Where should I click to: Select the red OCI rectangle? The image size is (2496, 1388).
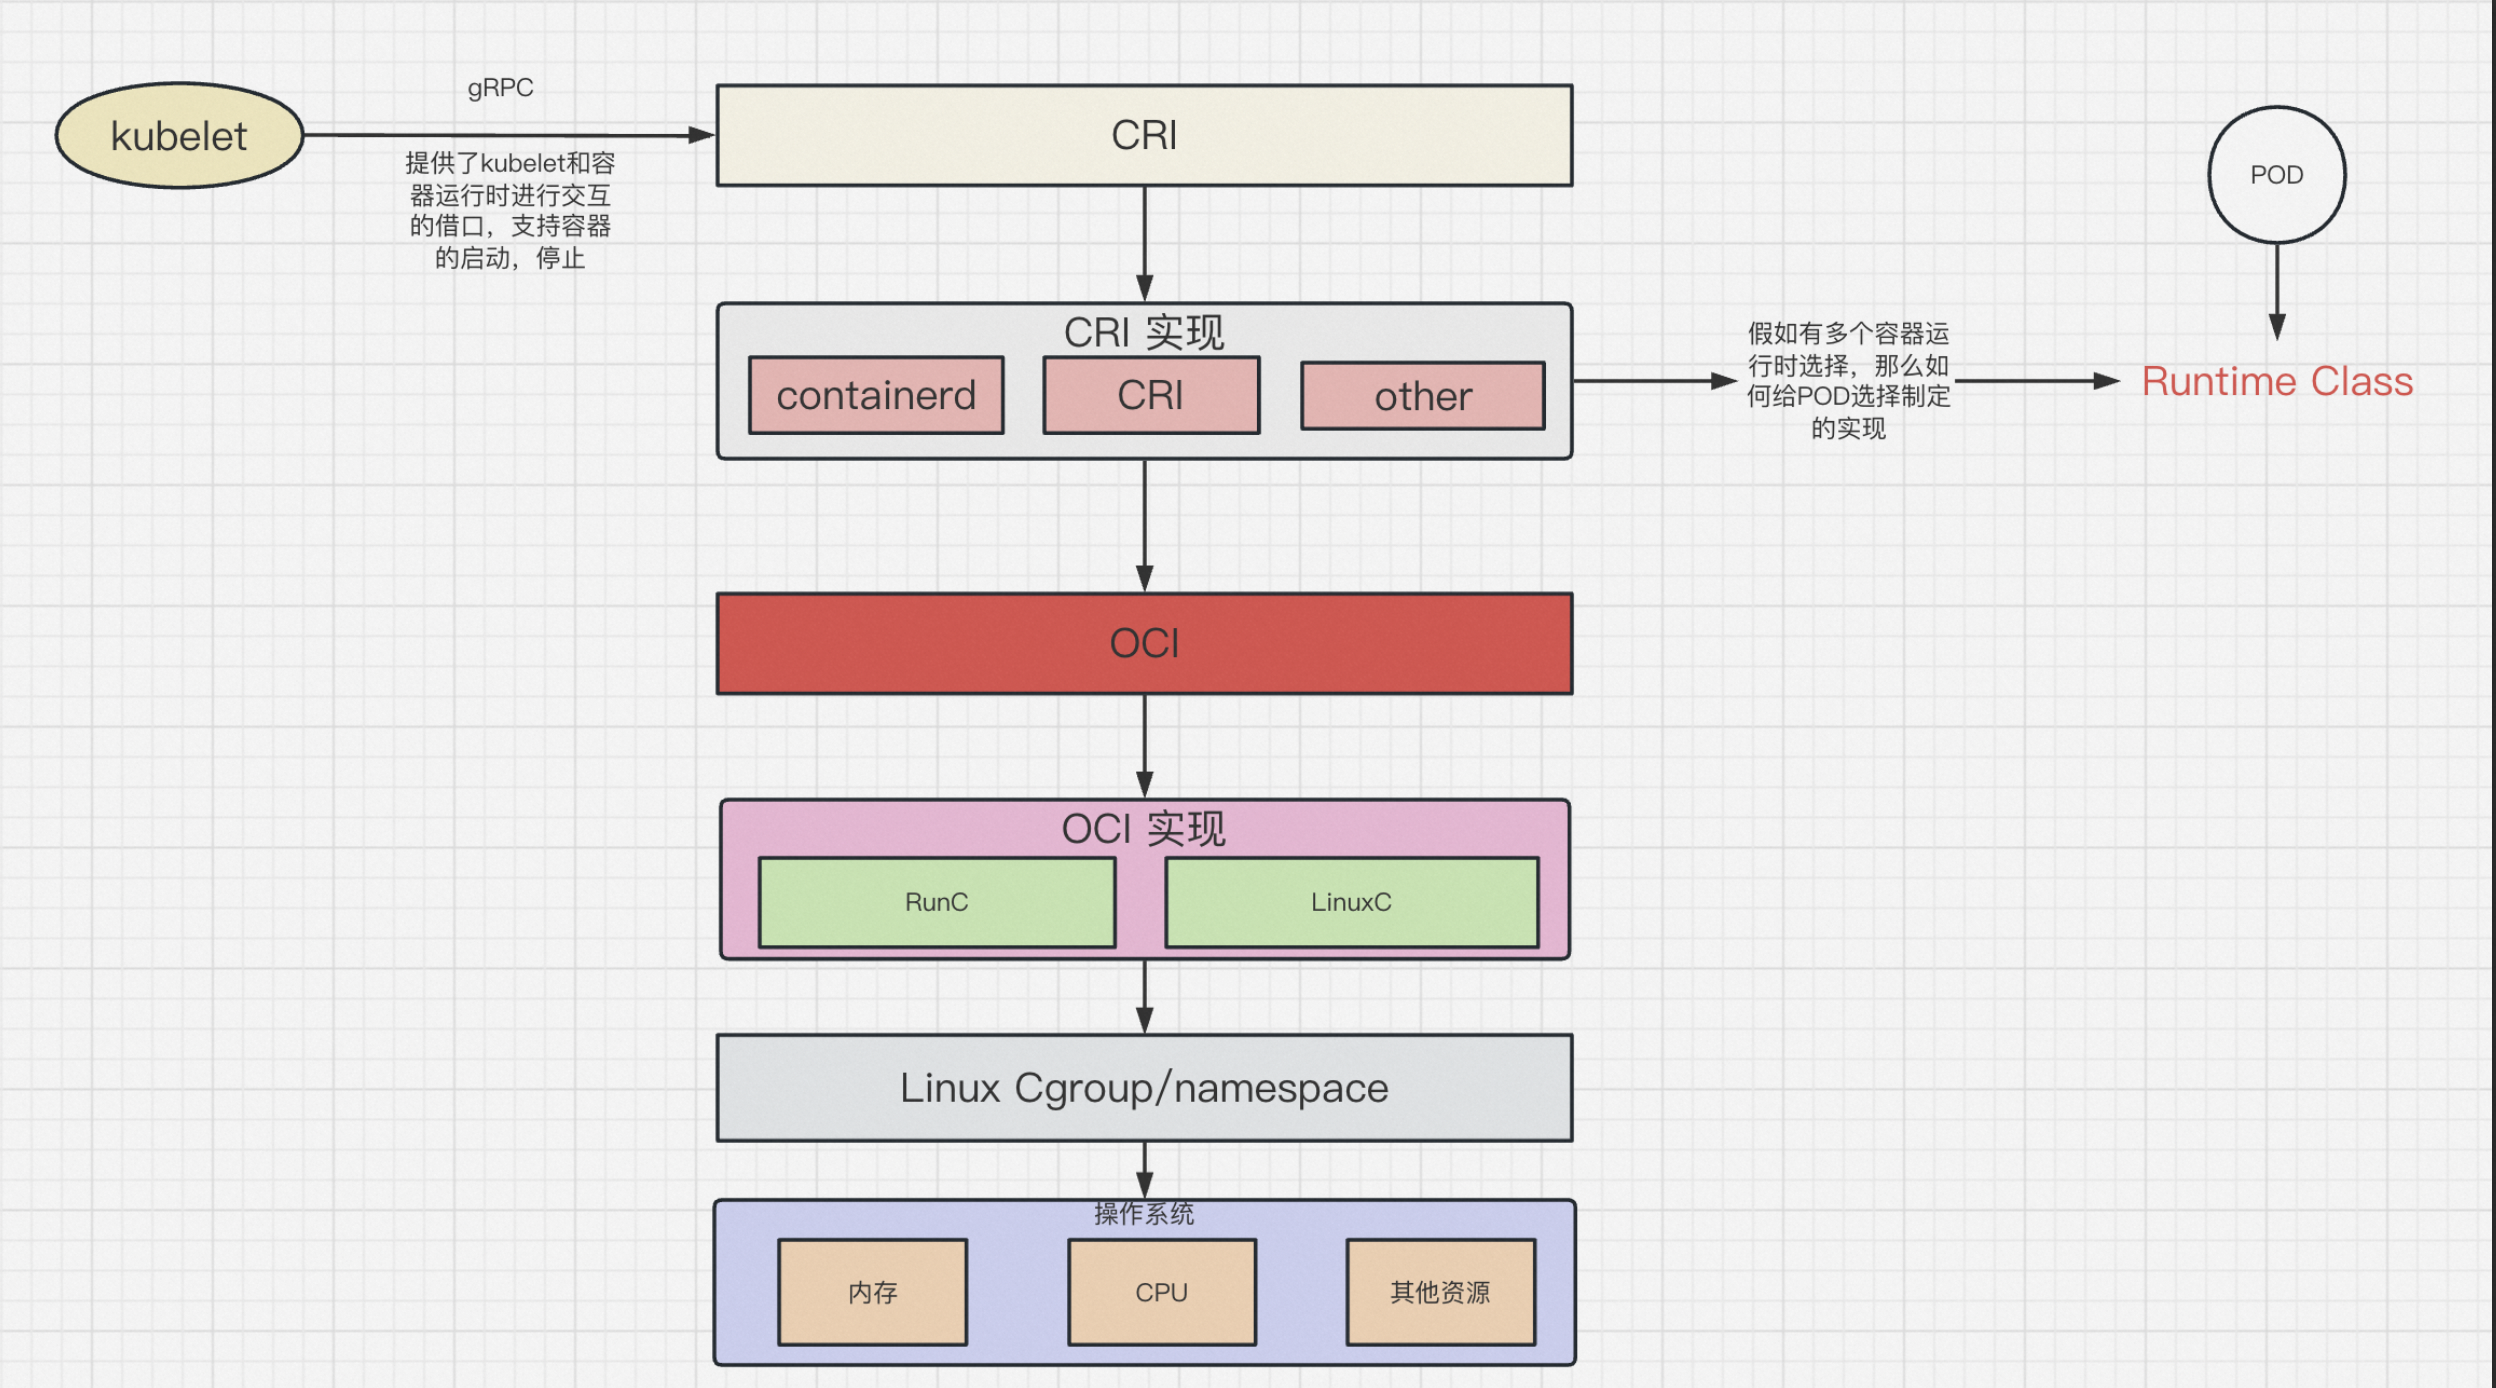click(1144, 643)
